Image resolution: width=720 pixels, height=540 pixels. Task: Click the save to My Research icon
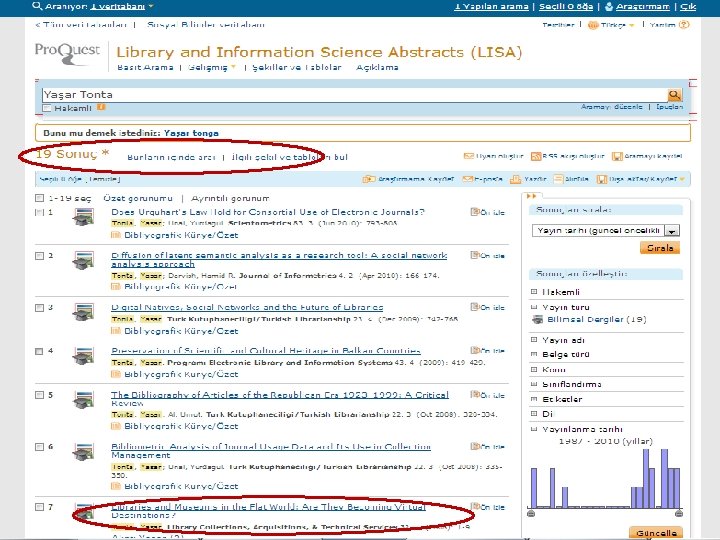pyautogui.click(x=369, y=179)
